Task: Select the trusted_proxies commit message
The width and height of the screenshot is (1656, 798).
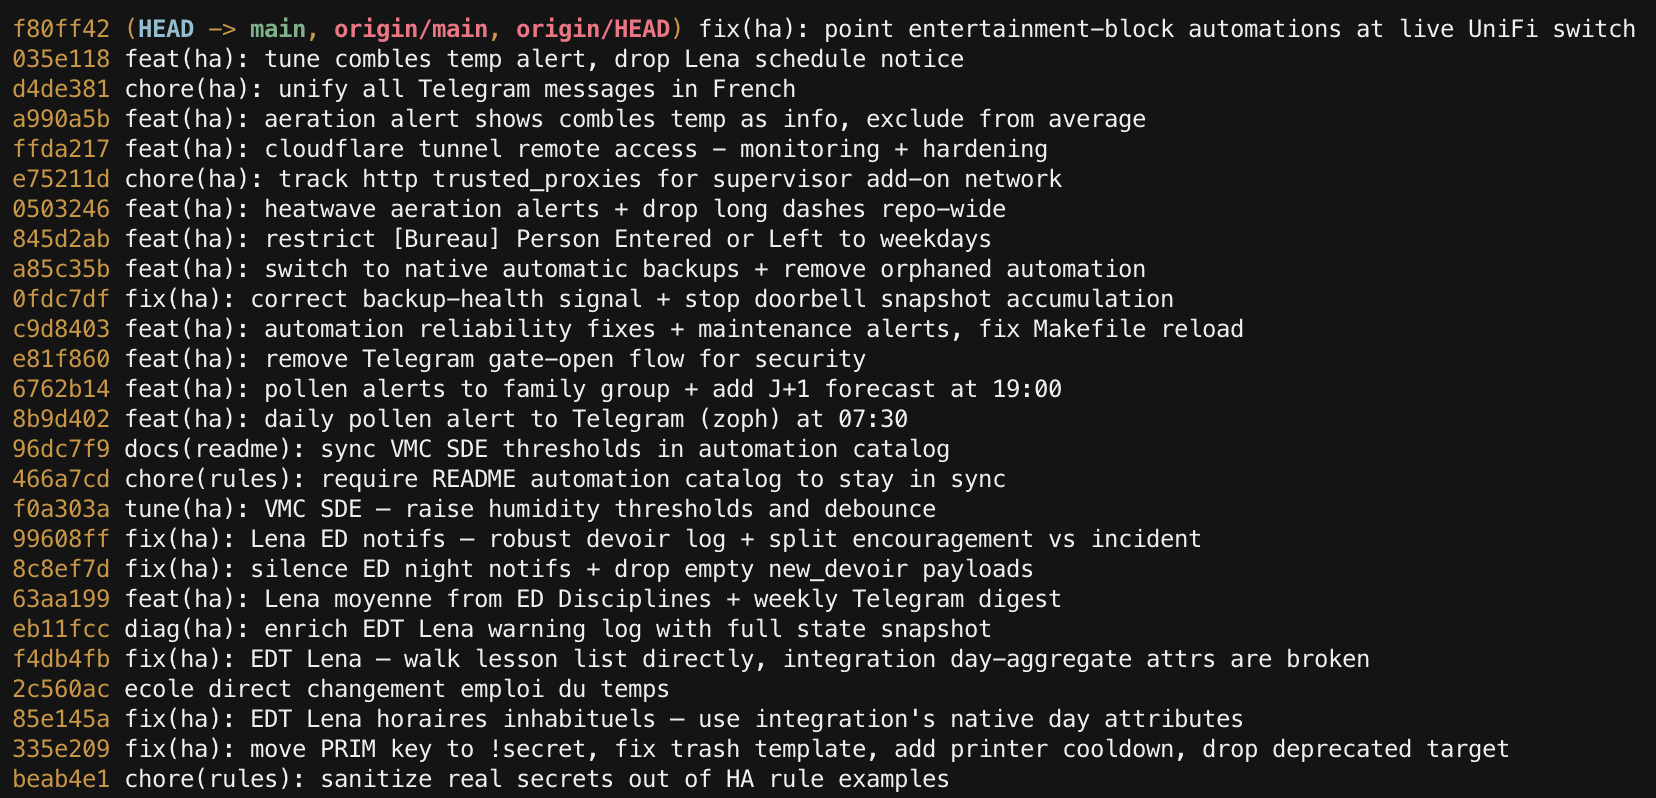Action: pyautogui.click(x=593, y=179)
